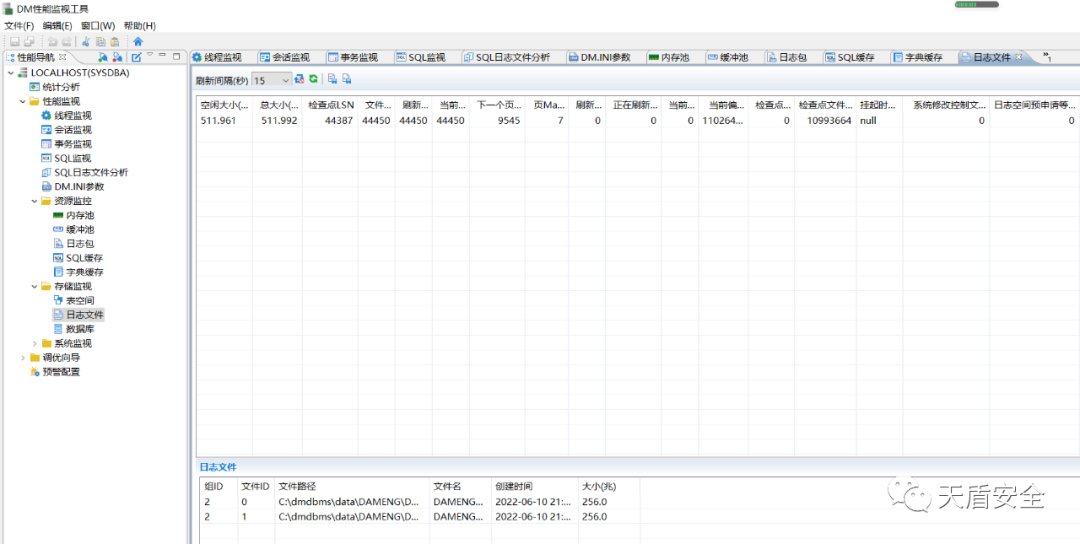Click the 检查点LSN column header
The height and width of the screenshot is (544, 1080).
pyautogui.click(x=330, y=104)
